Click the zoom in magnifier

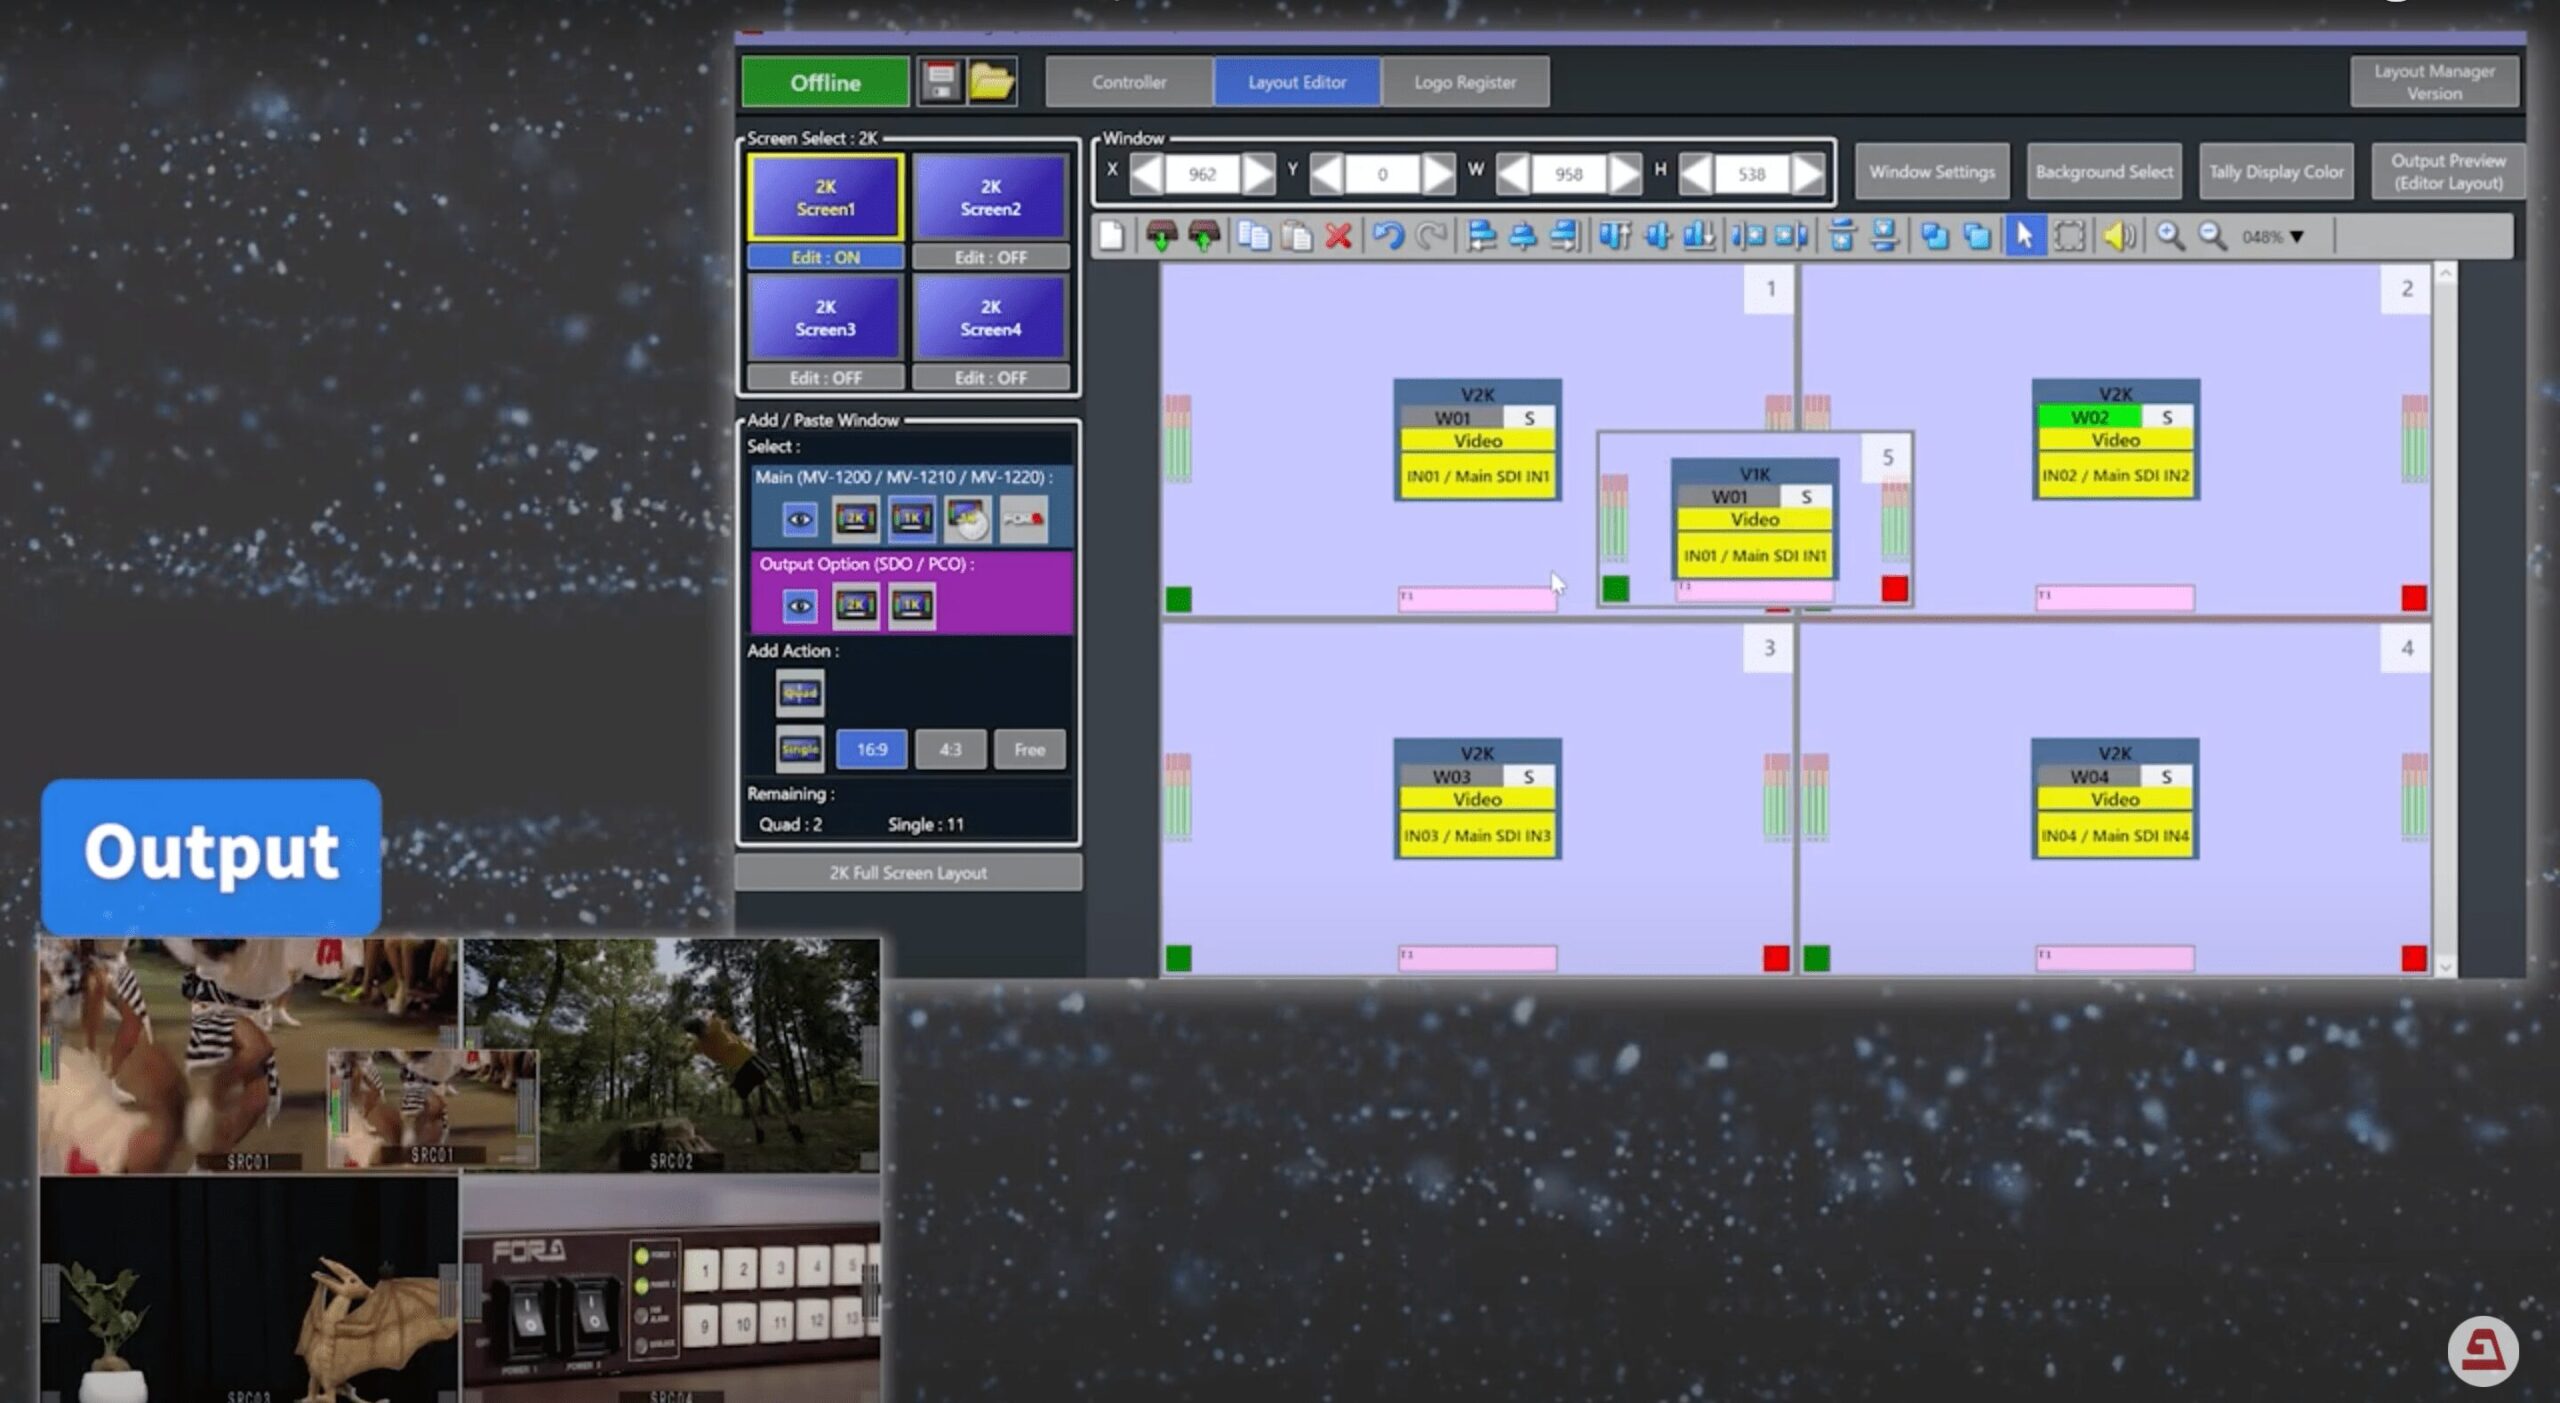[x=2168, y=236]
